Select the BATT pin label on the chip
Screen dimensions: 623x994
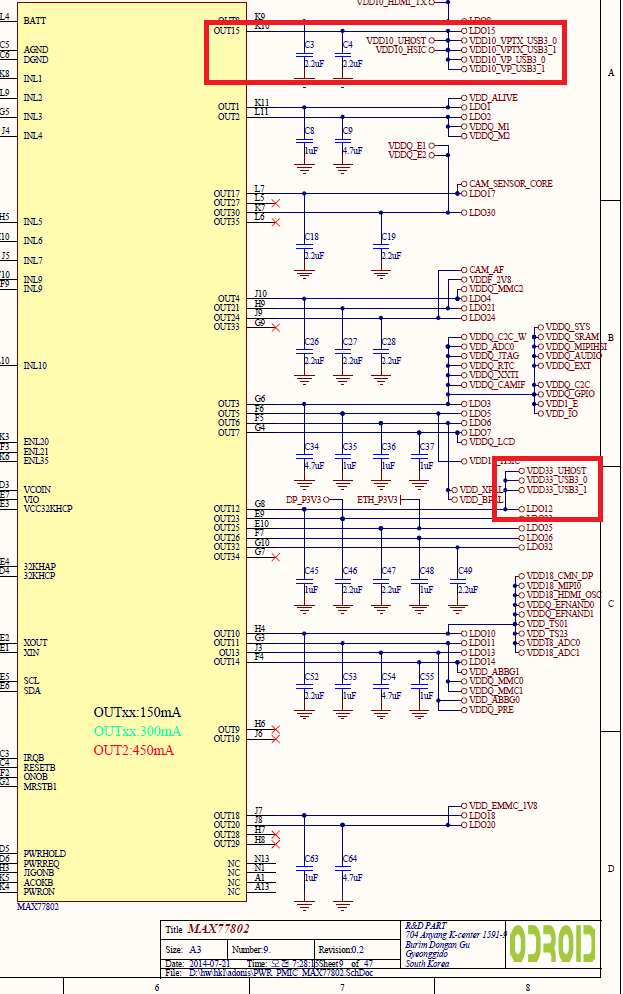click(x=34, y=21)
